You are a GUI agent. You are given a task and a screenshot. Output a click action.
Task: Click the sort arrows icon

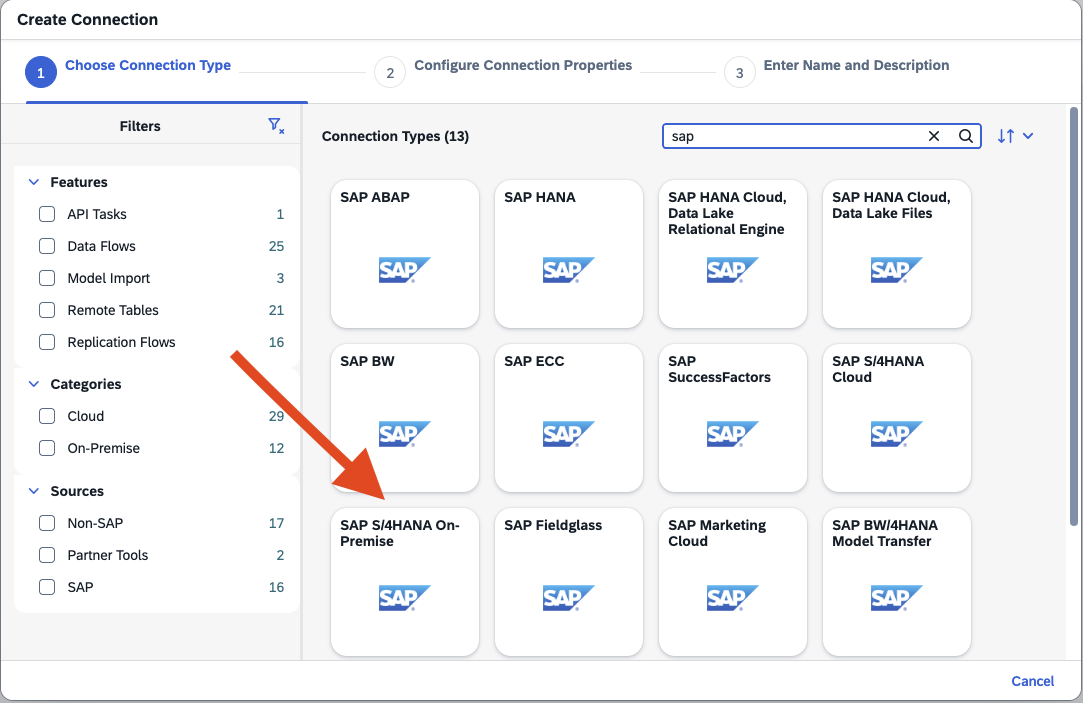coord(1006,136)
